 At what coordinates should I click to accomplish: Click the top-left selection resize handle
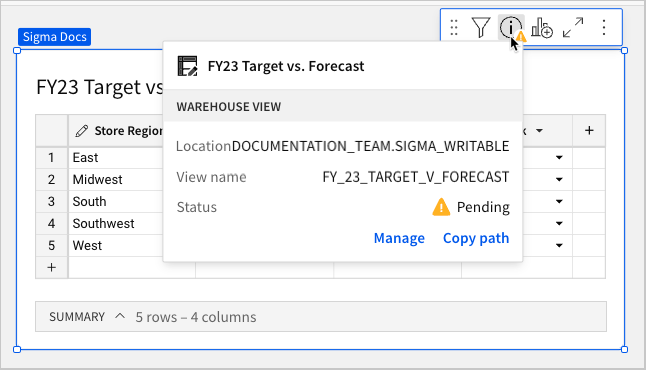(x=17, y=51)
